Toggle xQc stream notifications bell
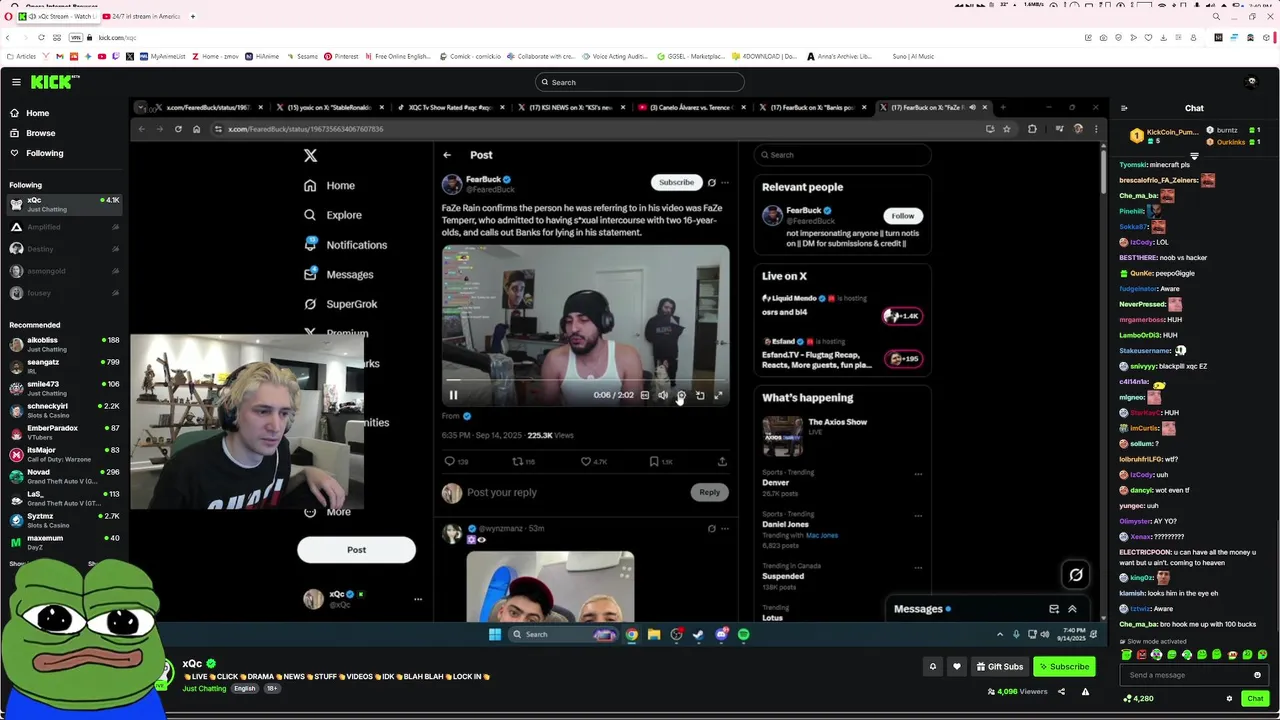1280x720 pixels. pos(933,667)
